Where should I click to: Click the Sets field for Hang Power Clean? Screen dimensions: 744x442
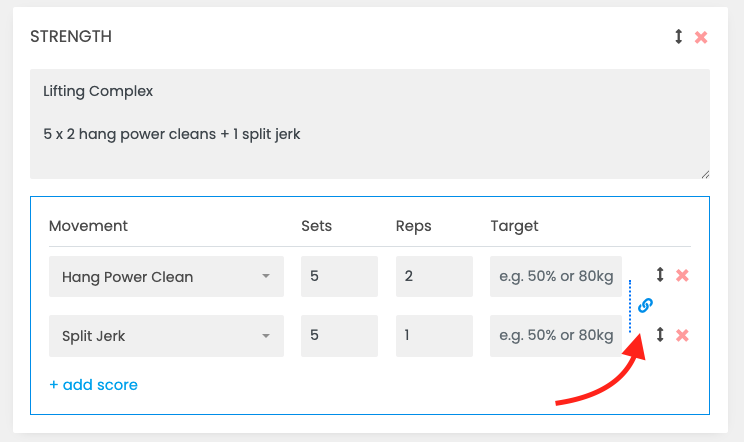(339, 276)
